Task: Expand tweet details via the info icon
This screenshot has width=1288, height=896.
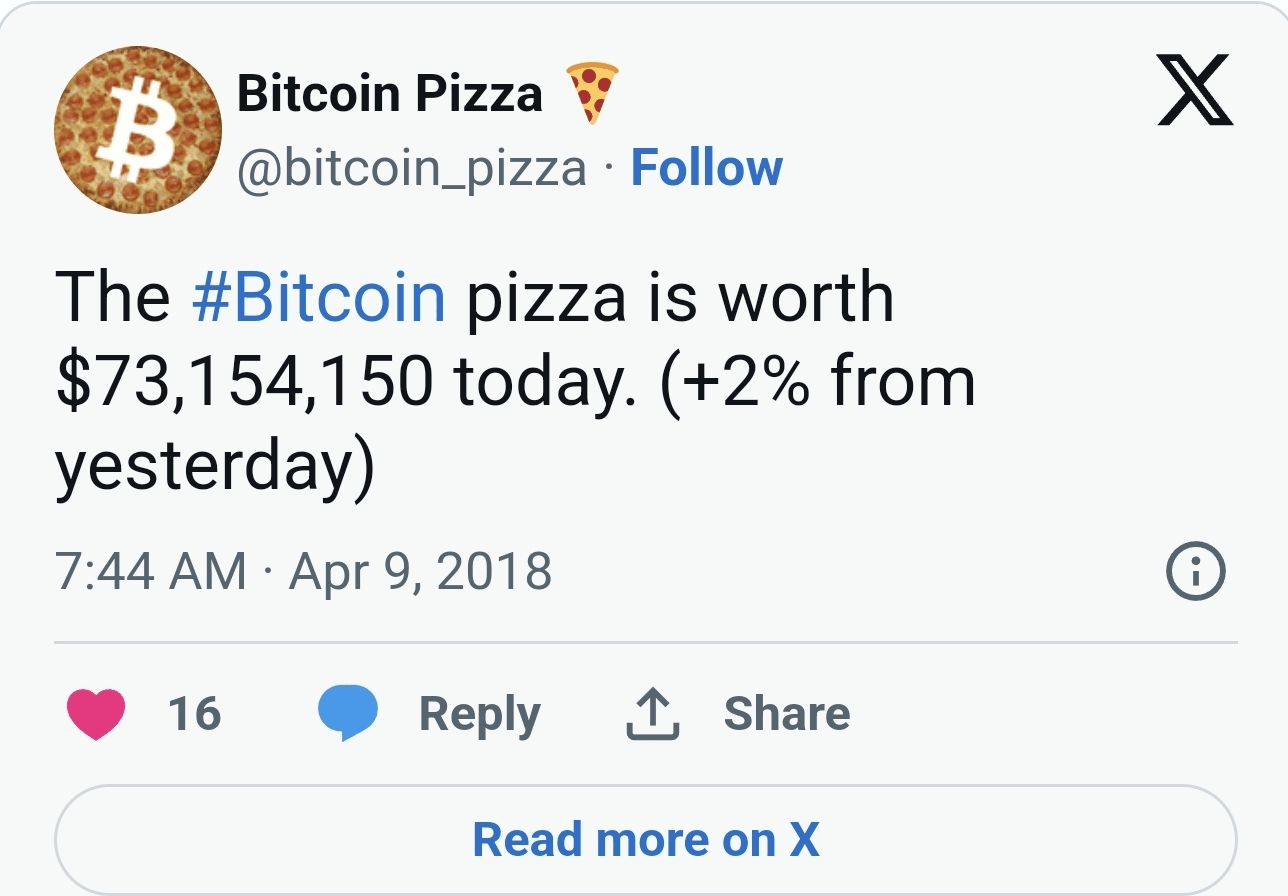Action: click(1196, 571)
